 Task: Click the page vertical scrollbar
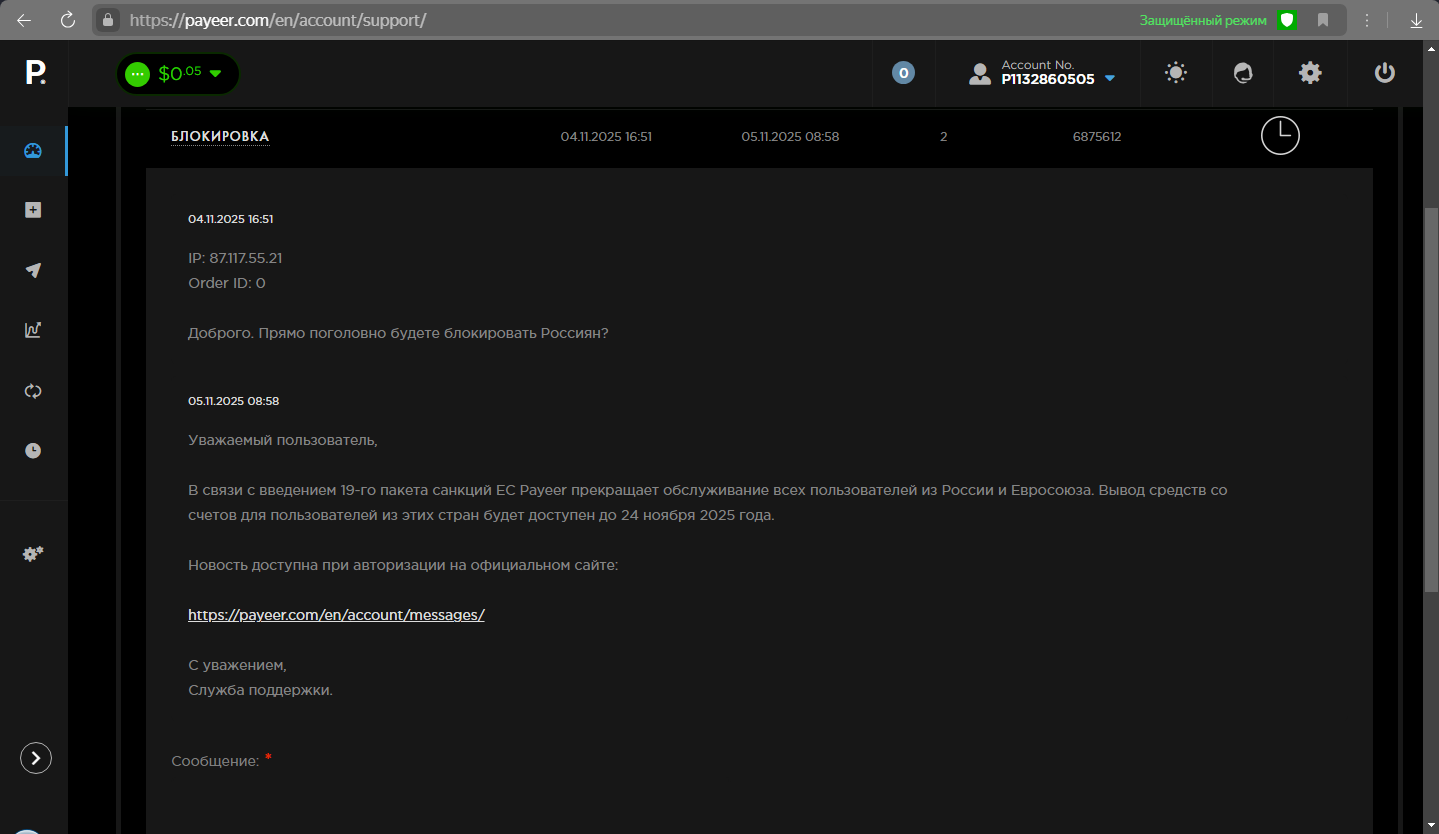pos(1430,400)
